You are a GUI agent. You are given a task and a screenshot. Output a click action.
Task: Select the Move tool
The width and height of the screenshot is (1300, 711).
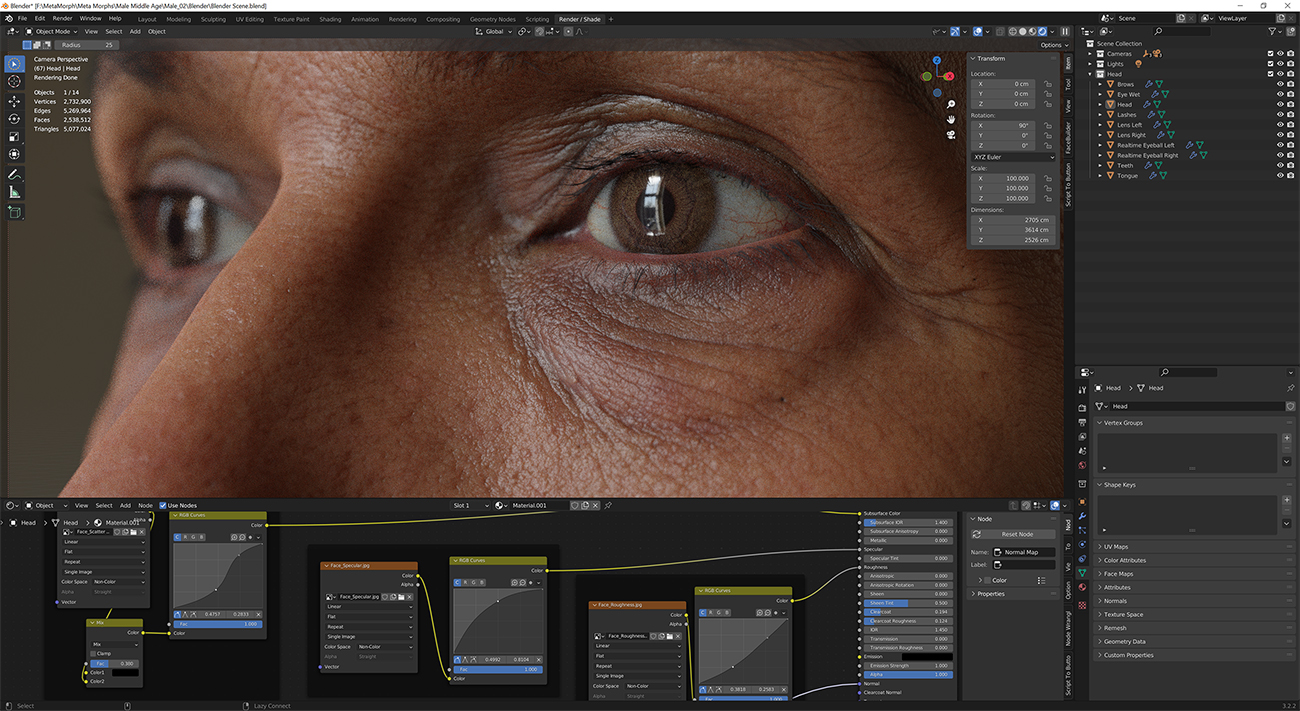(x=15, y=101)
